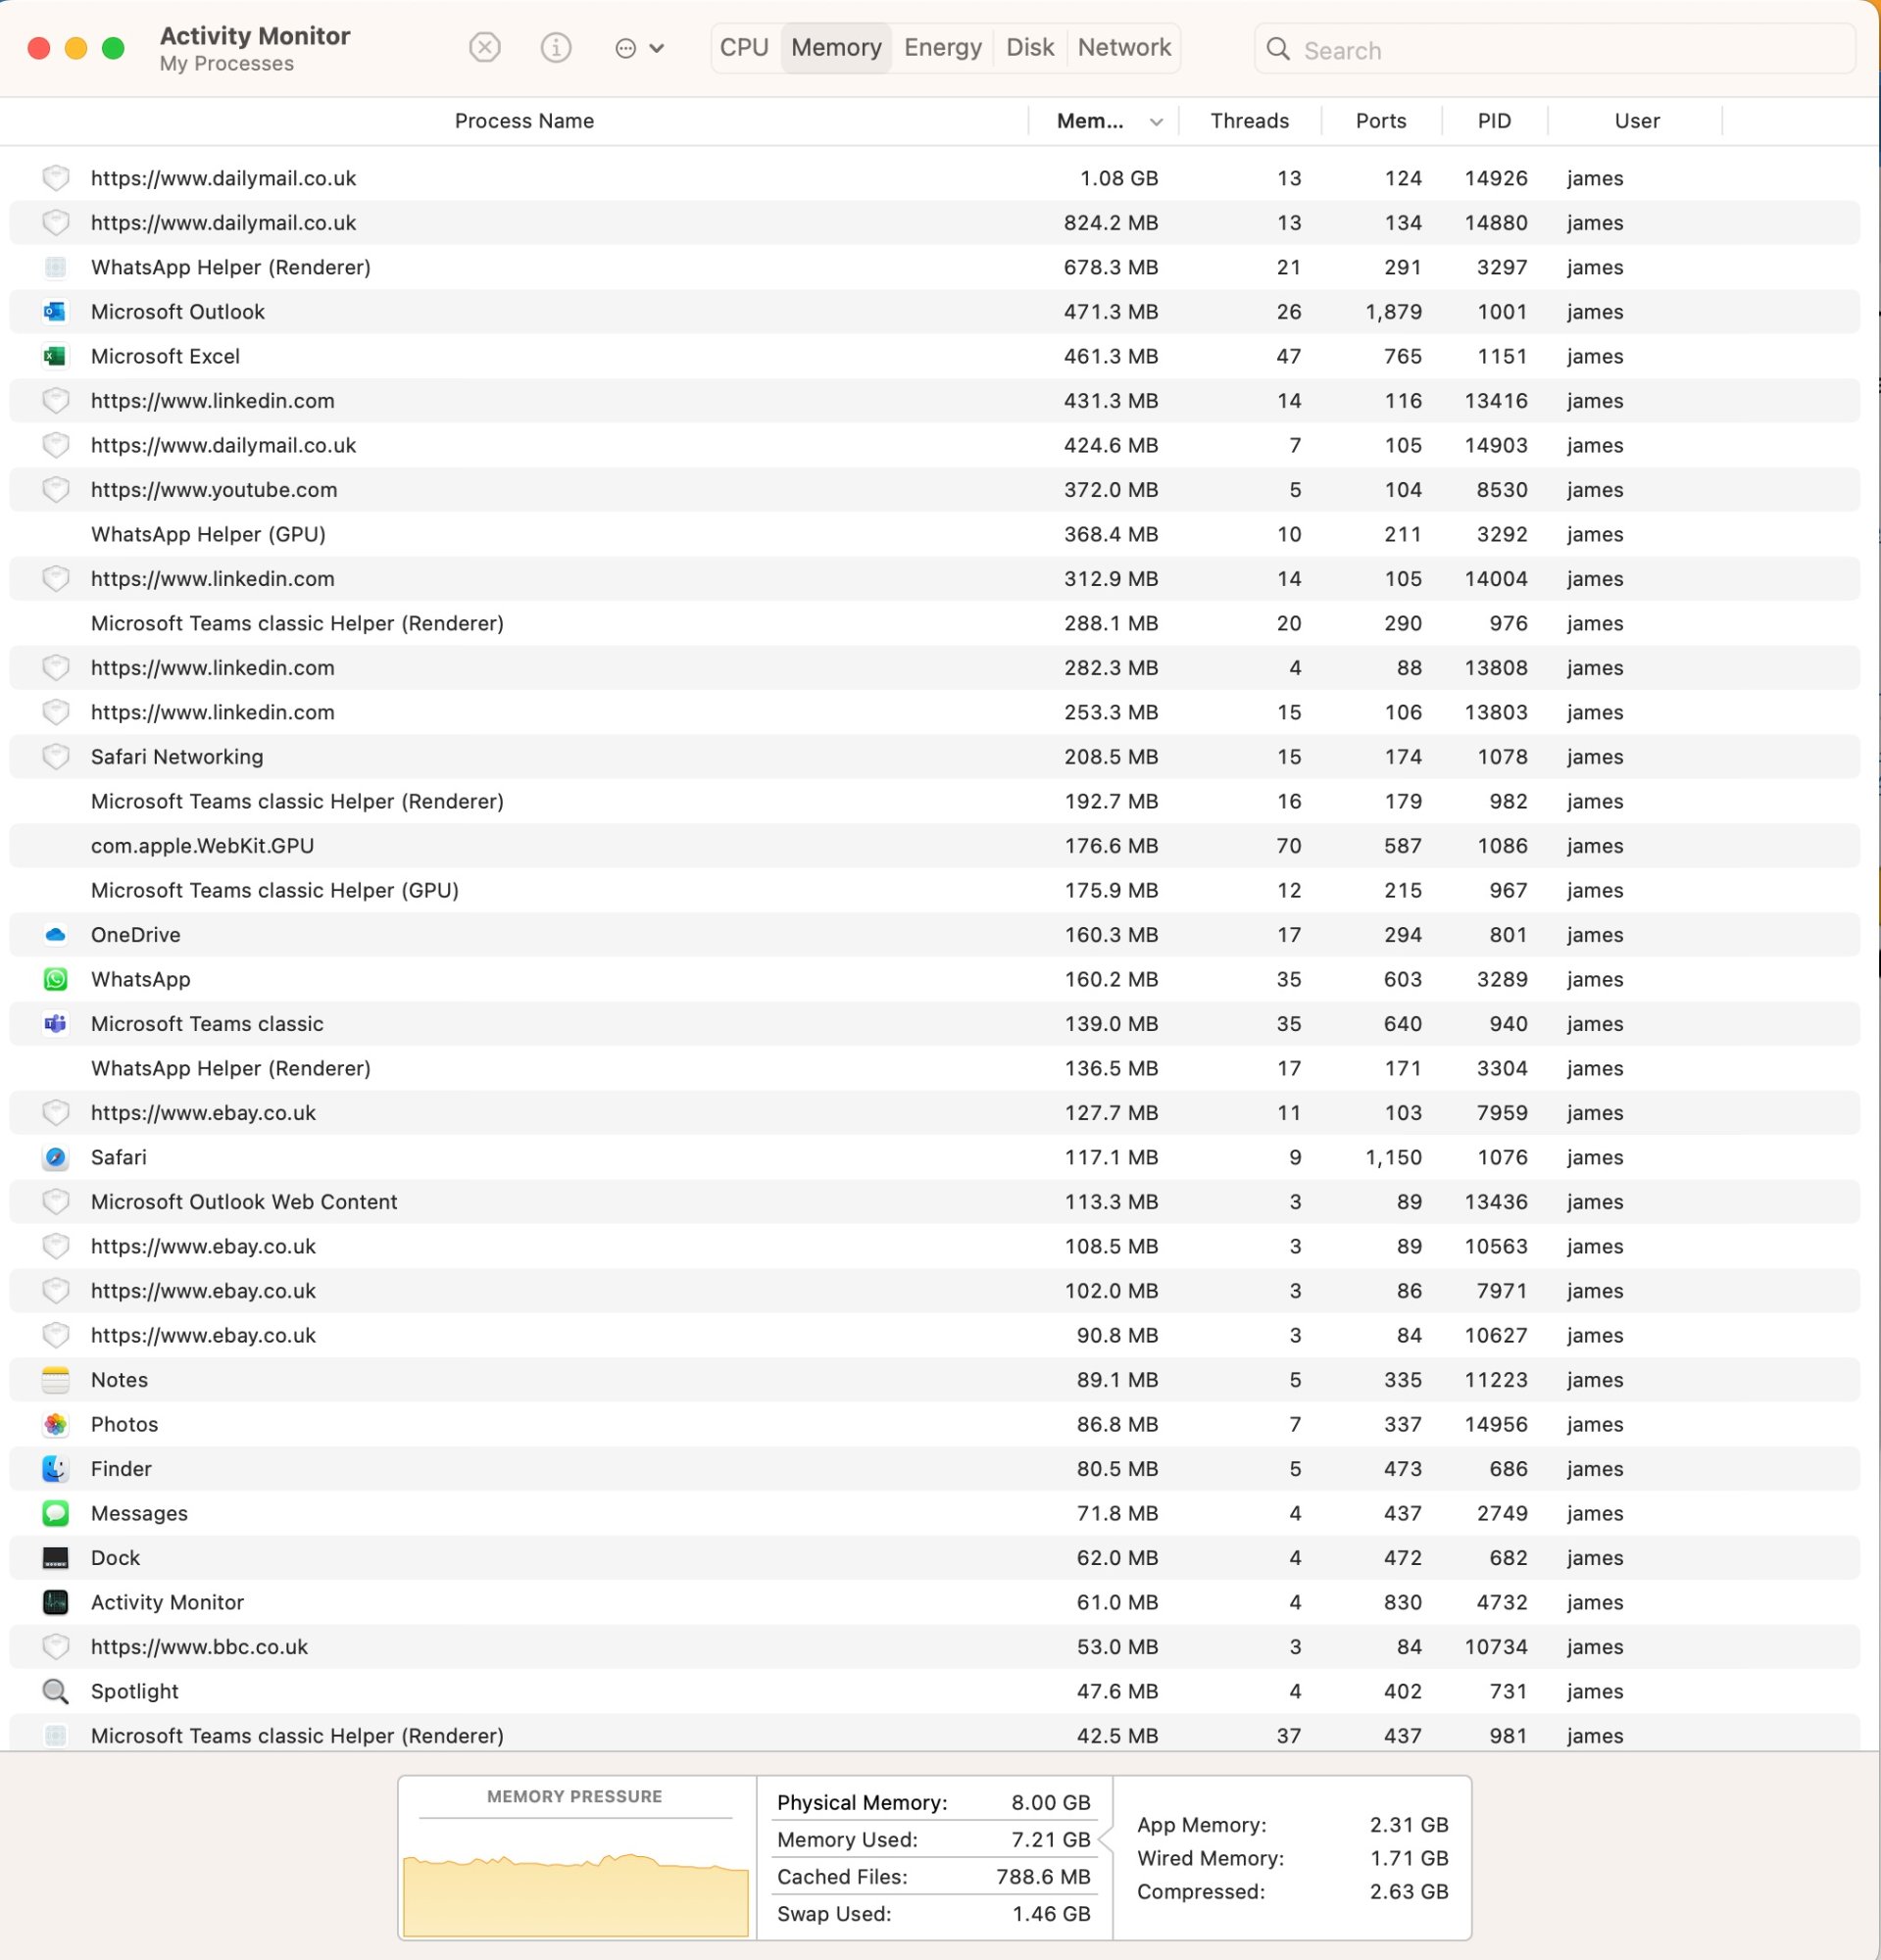Click icon beside Teams classic Helper (Renderer) 42.5 MB
This screenshot has height=1960, width=1881.
click(55, 1736)
